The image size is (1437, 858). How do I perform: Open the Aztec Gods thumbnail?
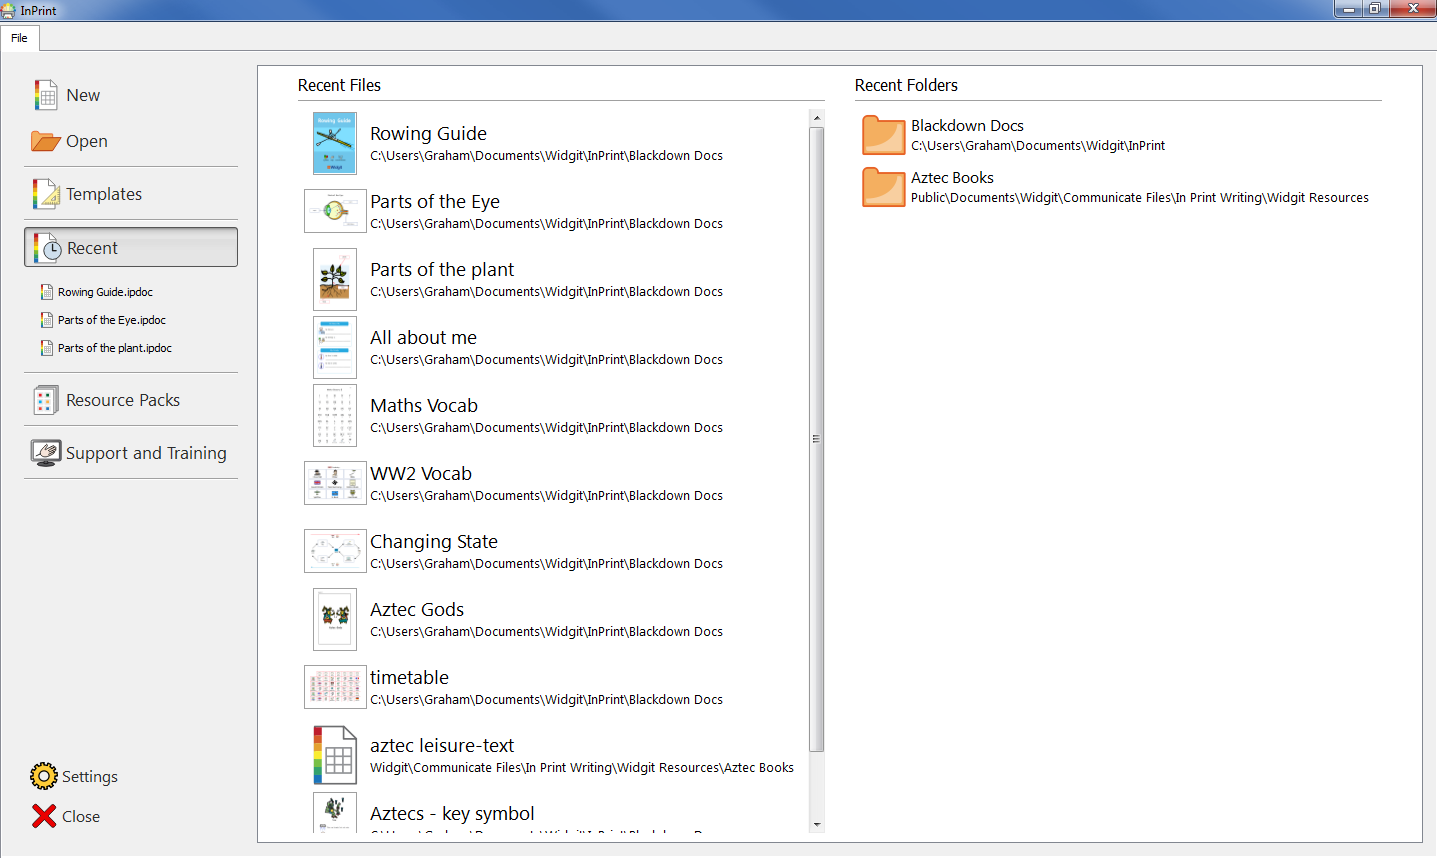(335, 619)
